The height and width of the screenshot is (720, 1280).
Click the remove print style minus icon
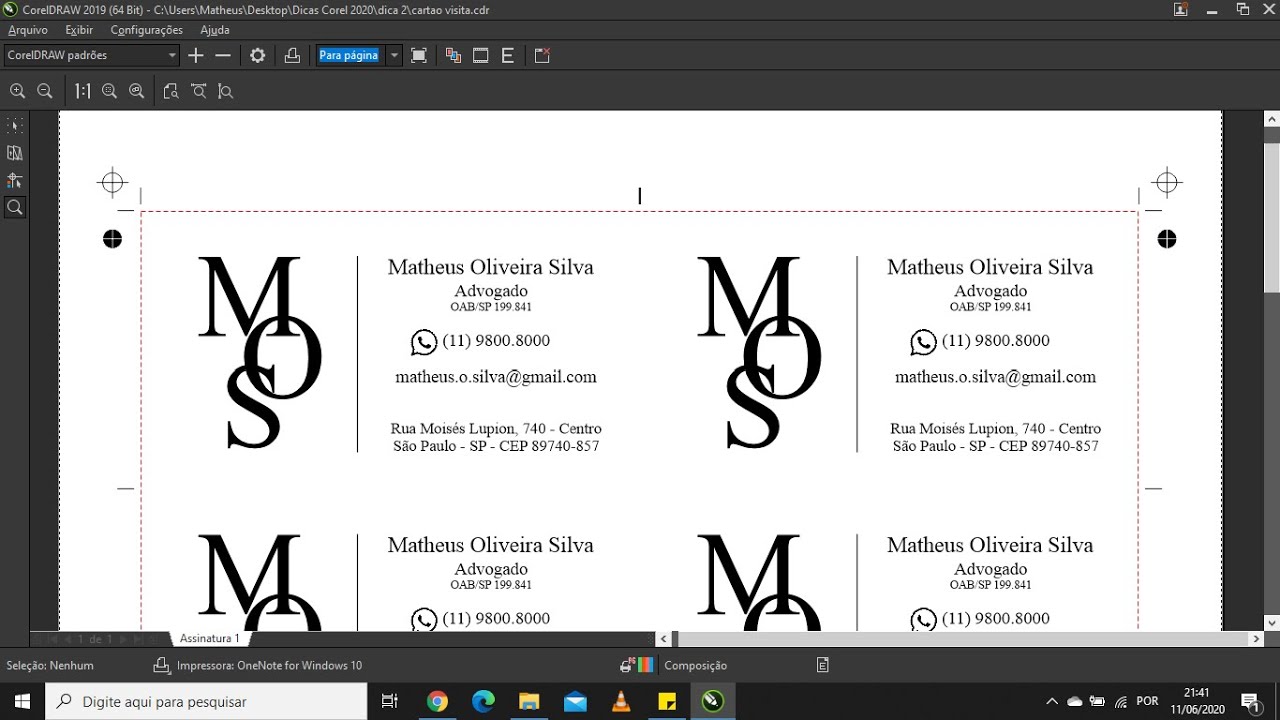coord(223,56)
